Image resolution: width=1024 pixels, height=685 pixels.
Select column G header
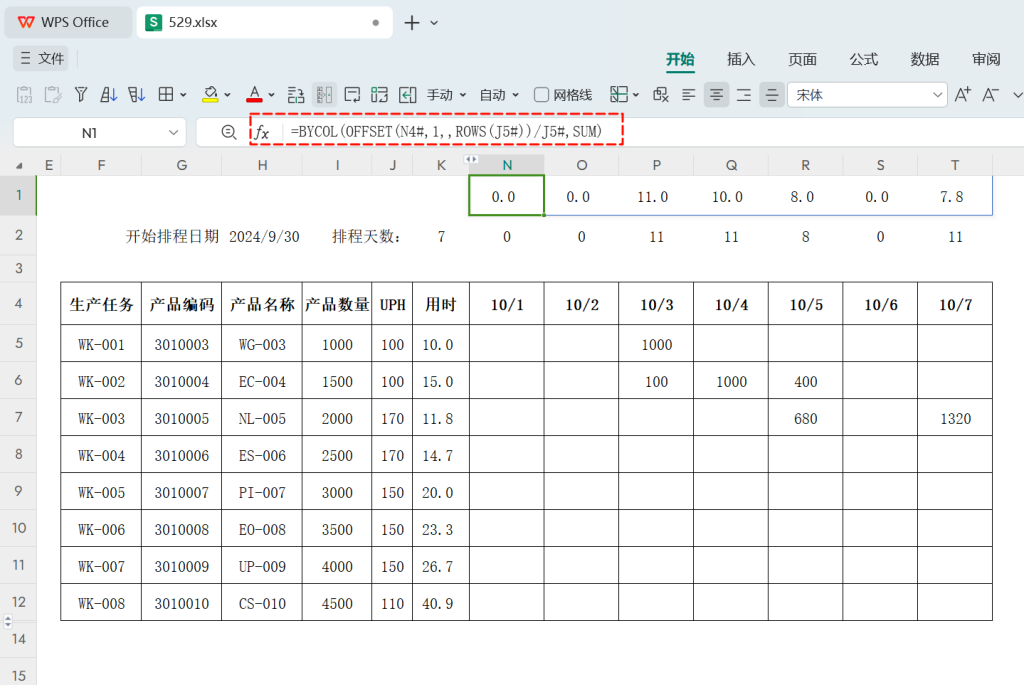coord(182,165)
